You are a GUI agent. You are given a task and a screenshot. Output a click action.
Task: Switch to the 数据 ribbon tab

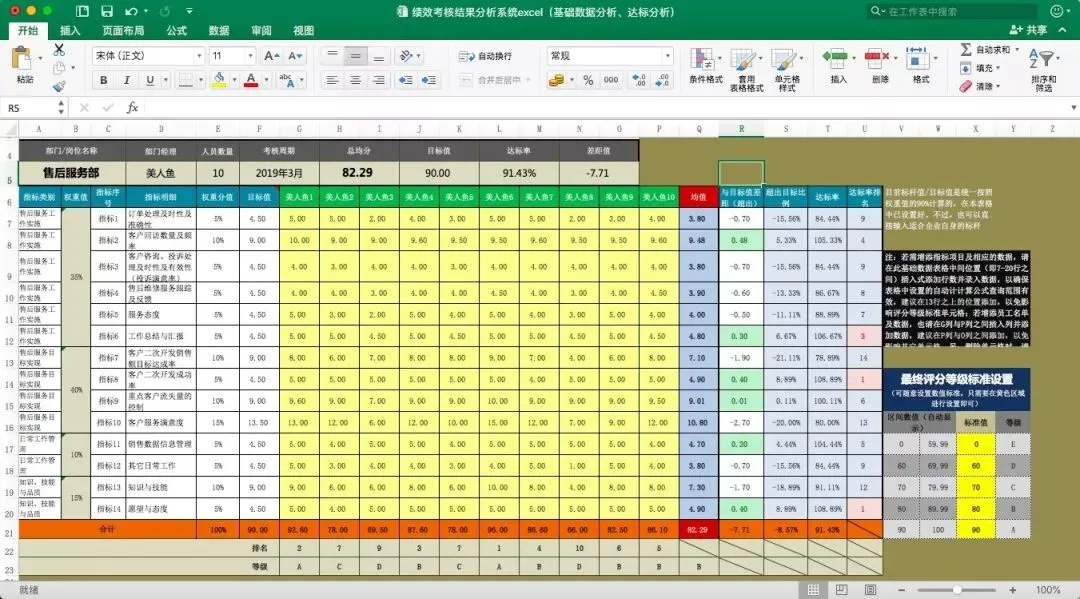click(219, 30)
